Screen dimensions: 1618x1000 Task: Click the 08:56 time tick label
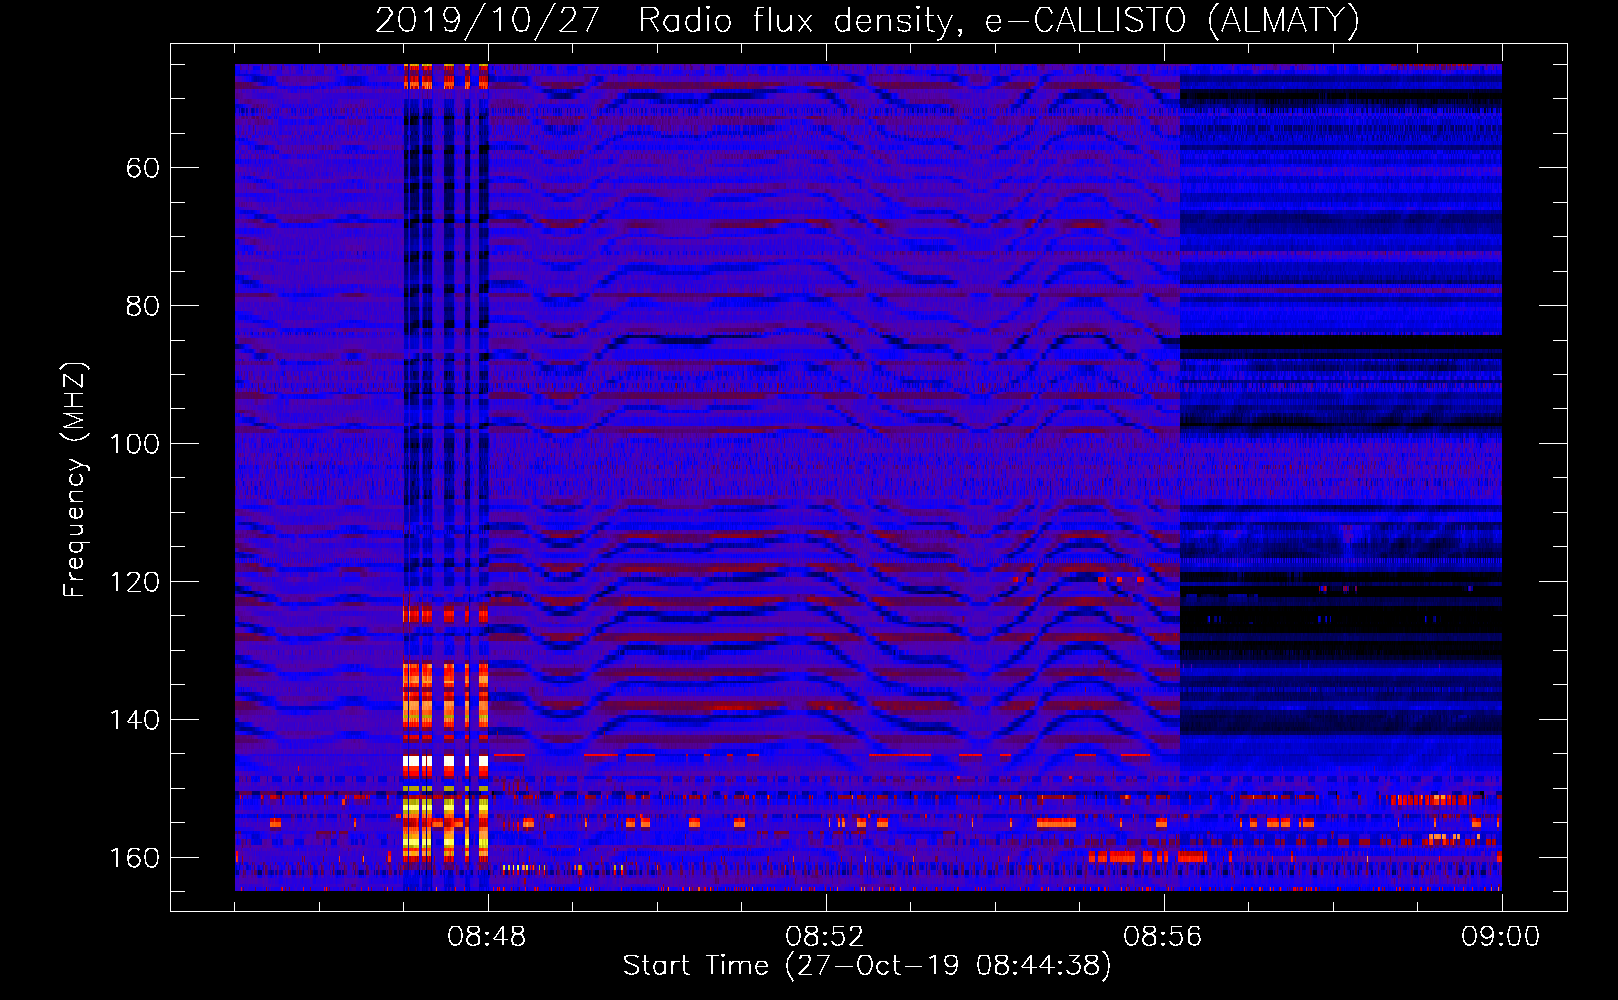tap(1162, 937)
